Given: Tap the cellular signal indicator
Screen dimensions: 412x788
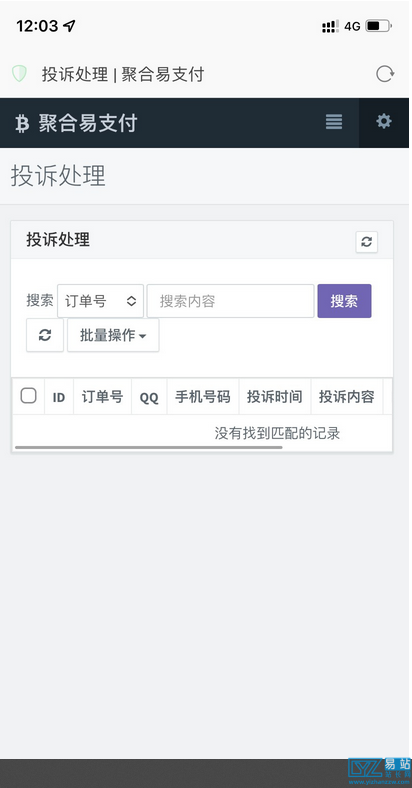Looking at the screenshot, I should click(x=330, y=26).
